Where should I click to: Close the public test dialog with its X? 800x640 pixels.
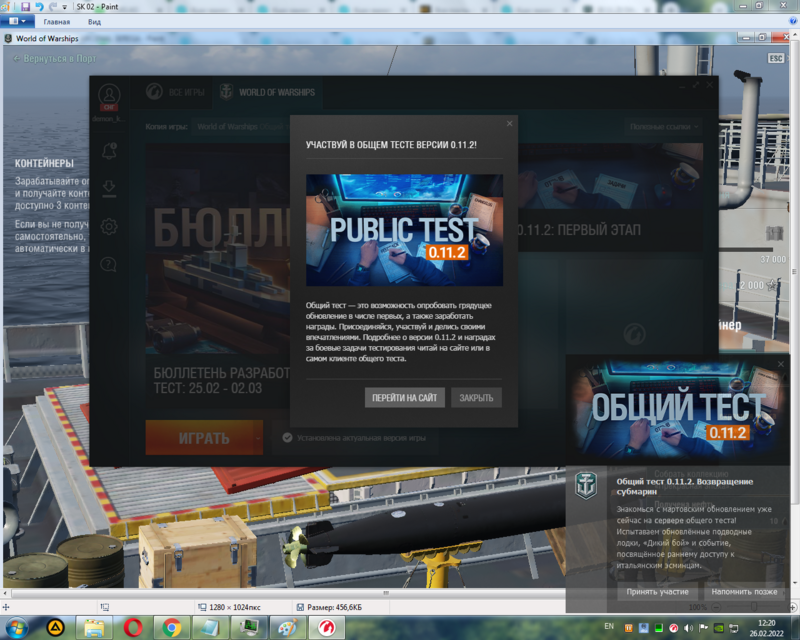[509, 124]
